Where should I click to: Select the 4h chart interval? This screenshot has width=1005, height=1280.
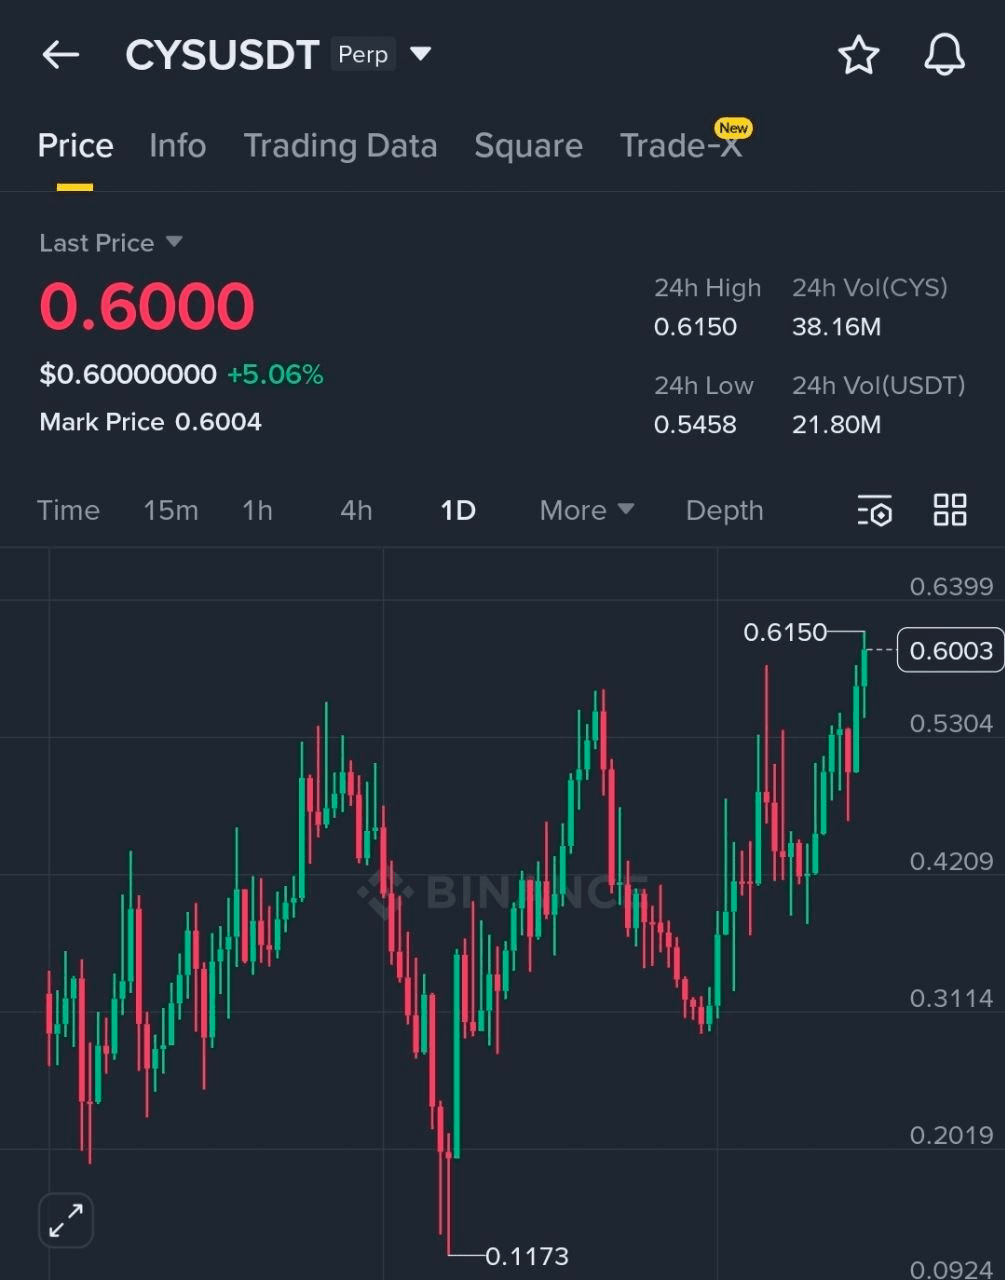[356, 510]
